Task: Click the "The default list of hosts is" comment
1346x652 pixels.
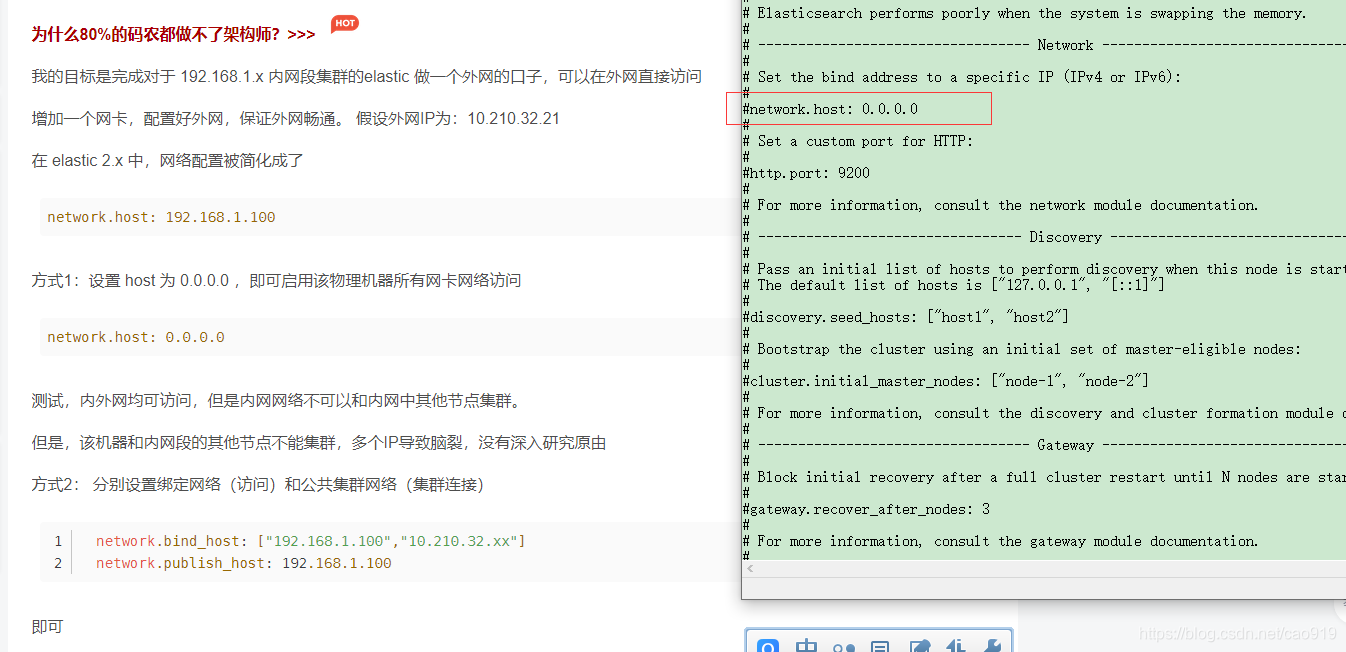Action: click(954, 285)
